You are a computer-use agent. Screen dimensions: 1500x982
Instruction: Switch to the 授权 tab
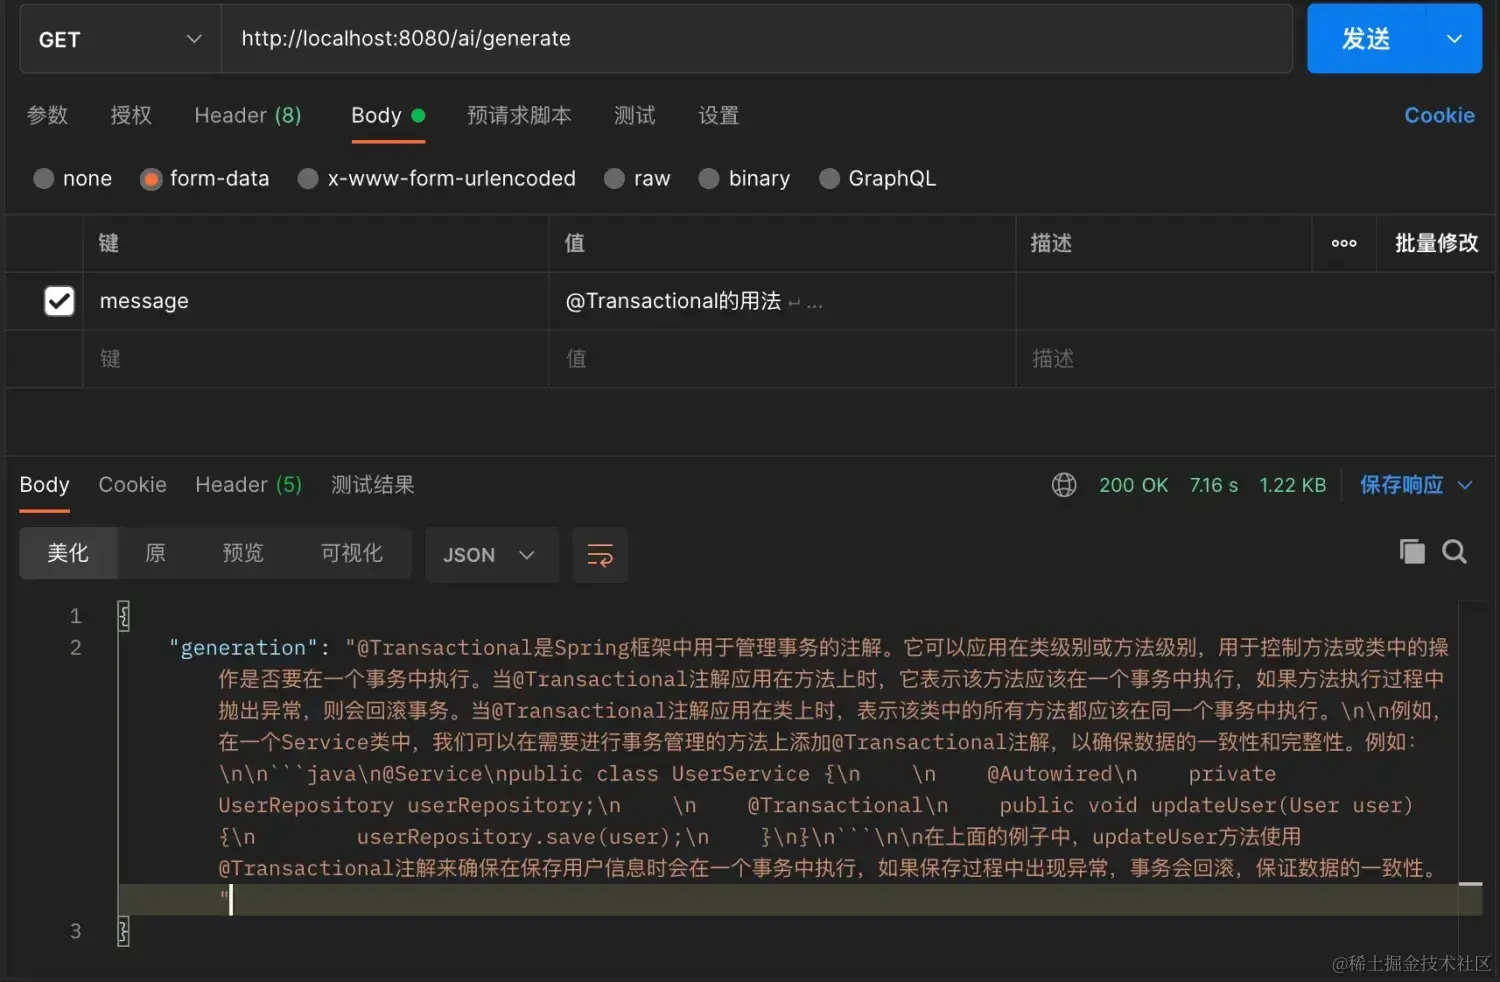pos(131,115)
